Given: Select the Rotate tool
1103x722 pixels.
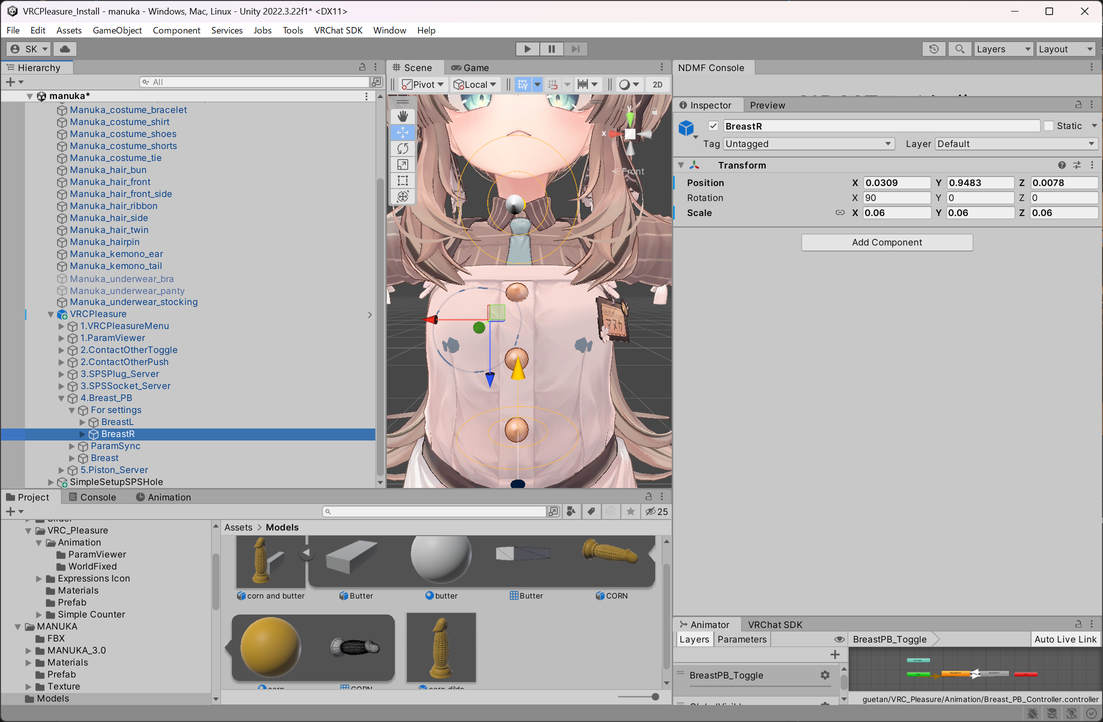Looking at the screenshot, I should pyautogui.click(x=402, y=148).
